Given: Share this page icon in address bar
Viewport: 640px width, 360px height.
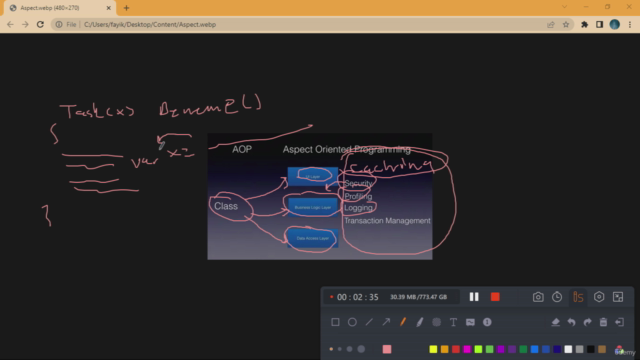Looking at the screenshot, I should pos(551,24).
